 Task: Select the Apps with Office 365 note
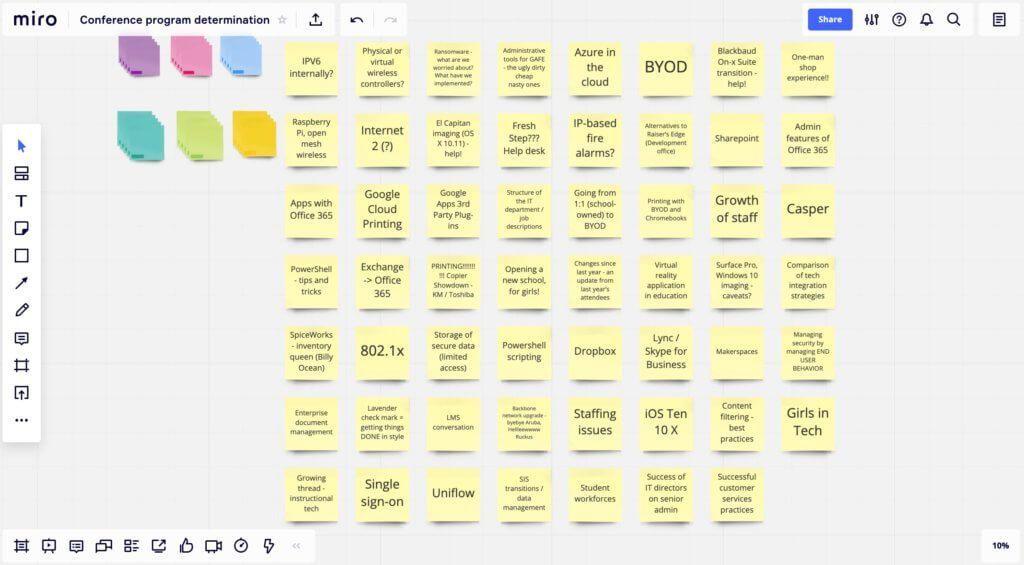tap(312, 209)
